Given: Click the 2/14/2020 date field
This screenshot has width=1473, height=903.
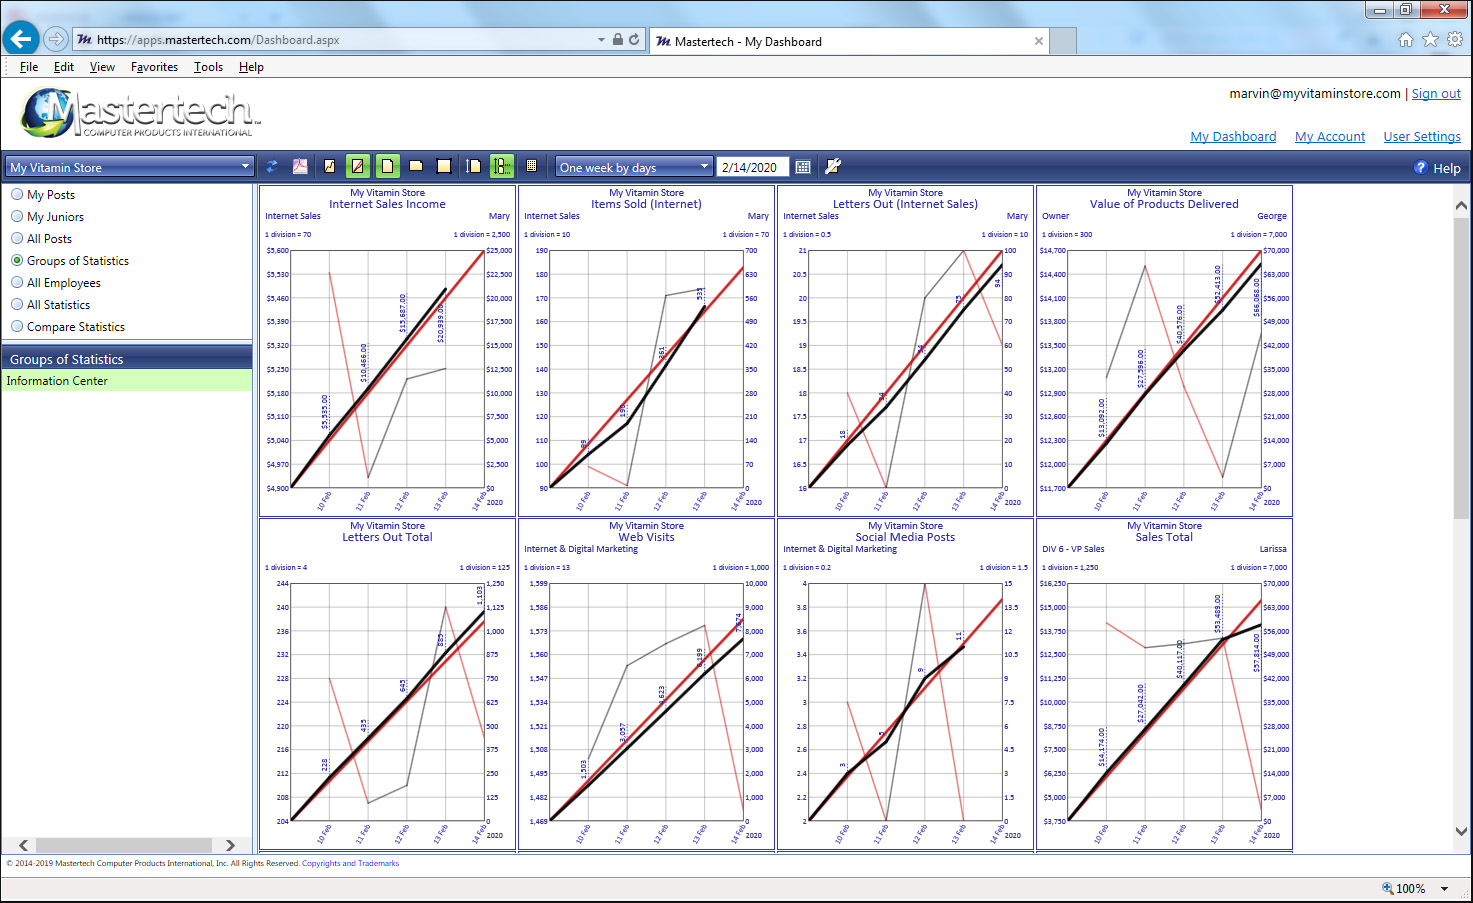Looking at the screenshot, I should [x=753, y=167].
